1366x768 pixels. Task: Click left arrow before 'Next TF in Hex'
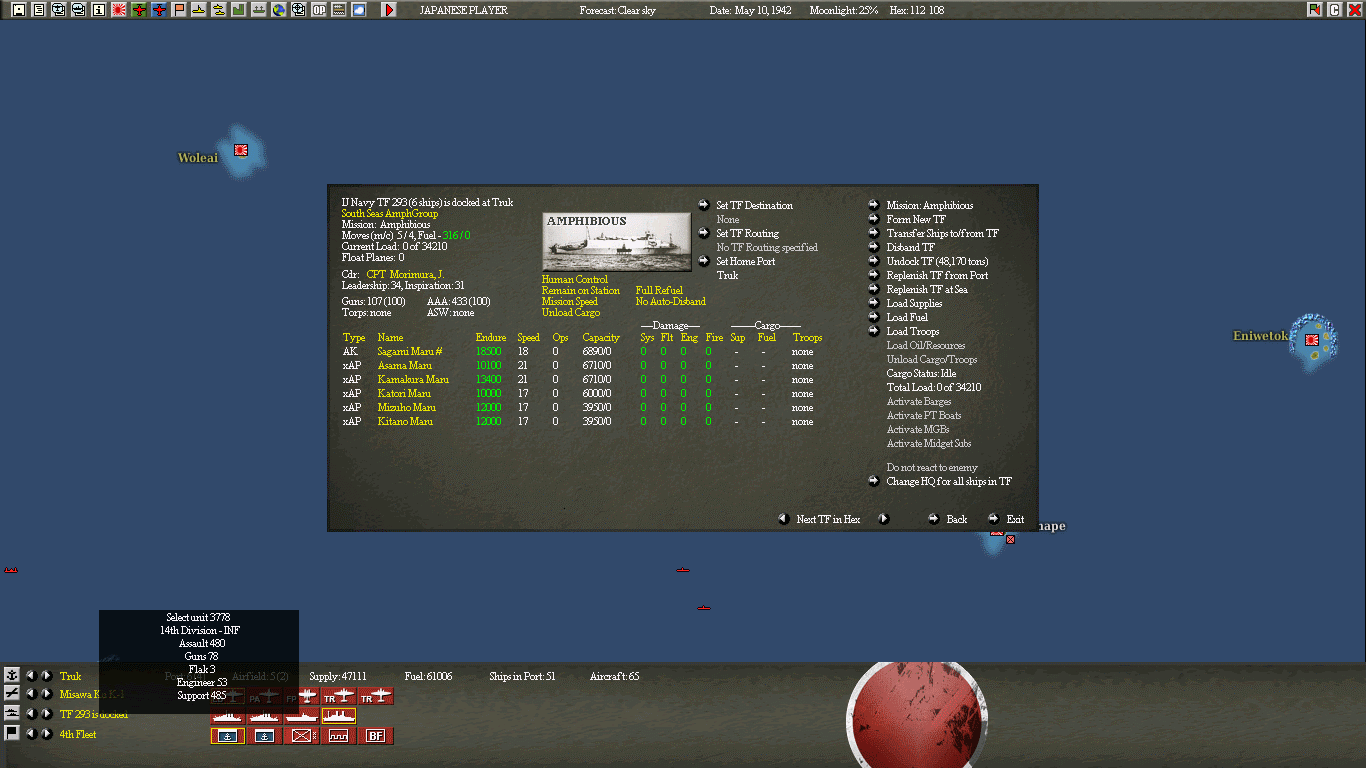783,519
